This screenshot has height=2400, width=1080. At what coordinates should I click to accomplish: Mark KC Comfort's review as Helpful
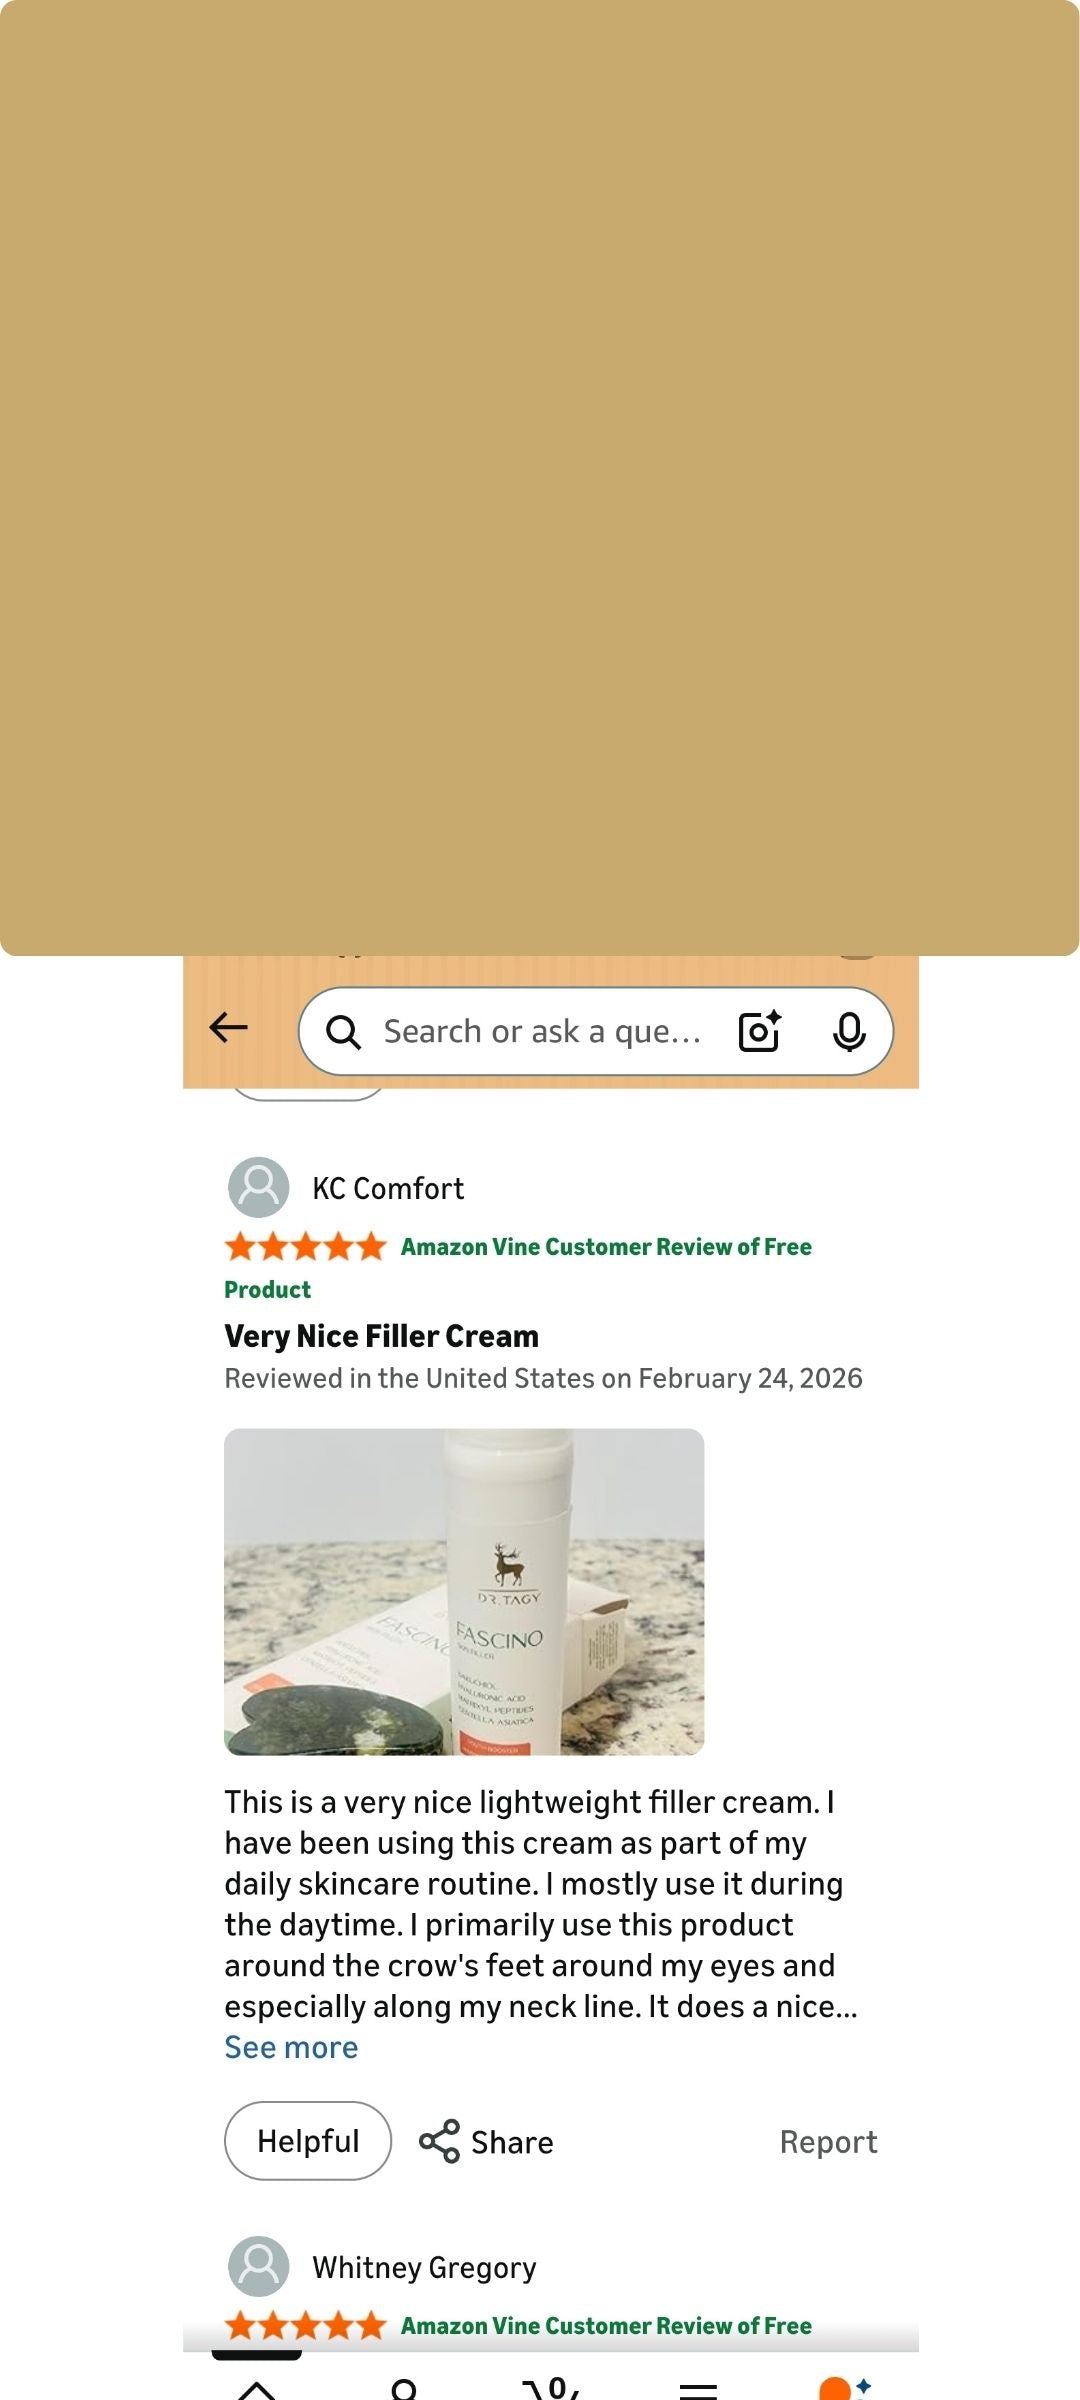[x=308, y=2141]
